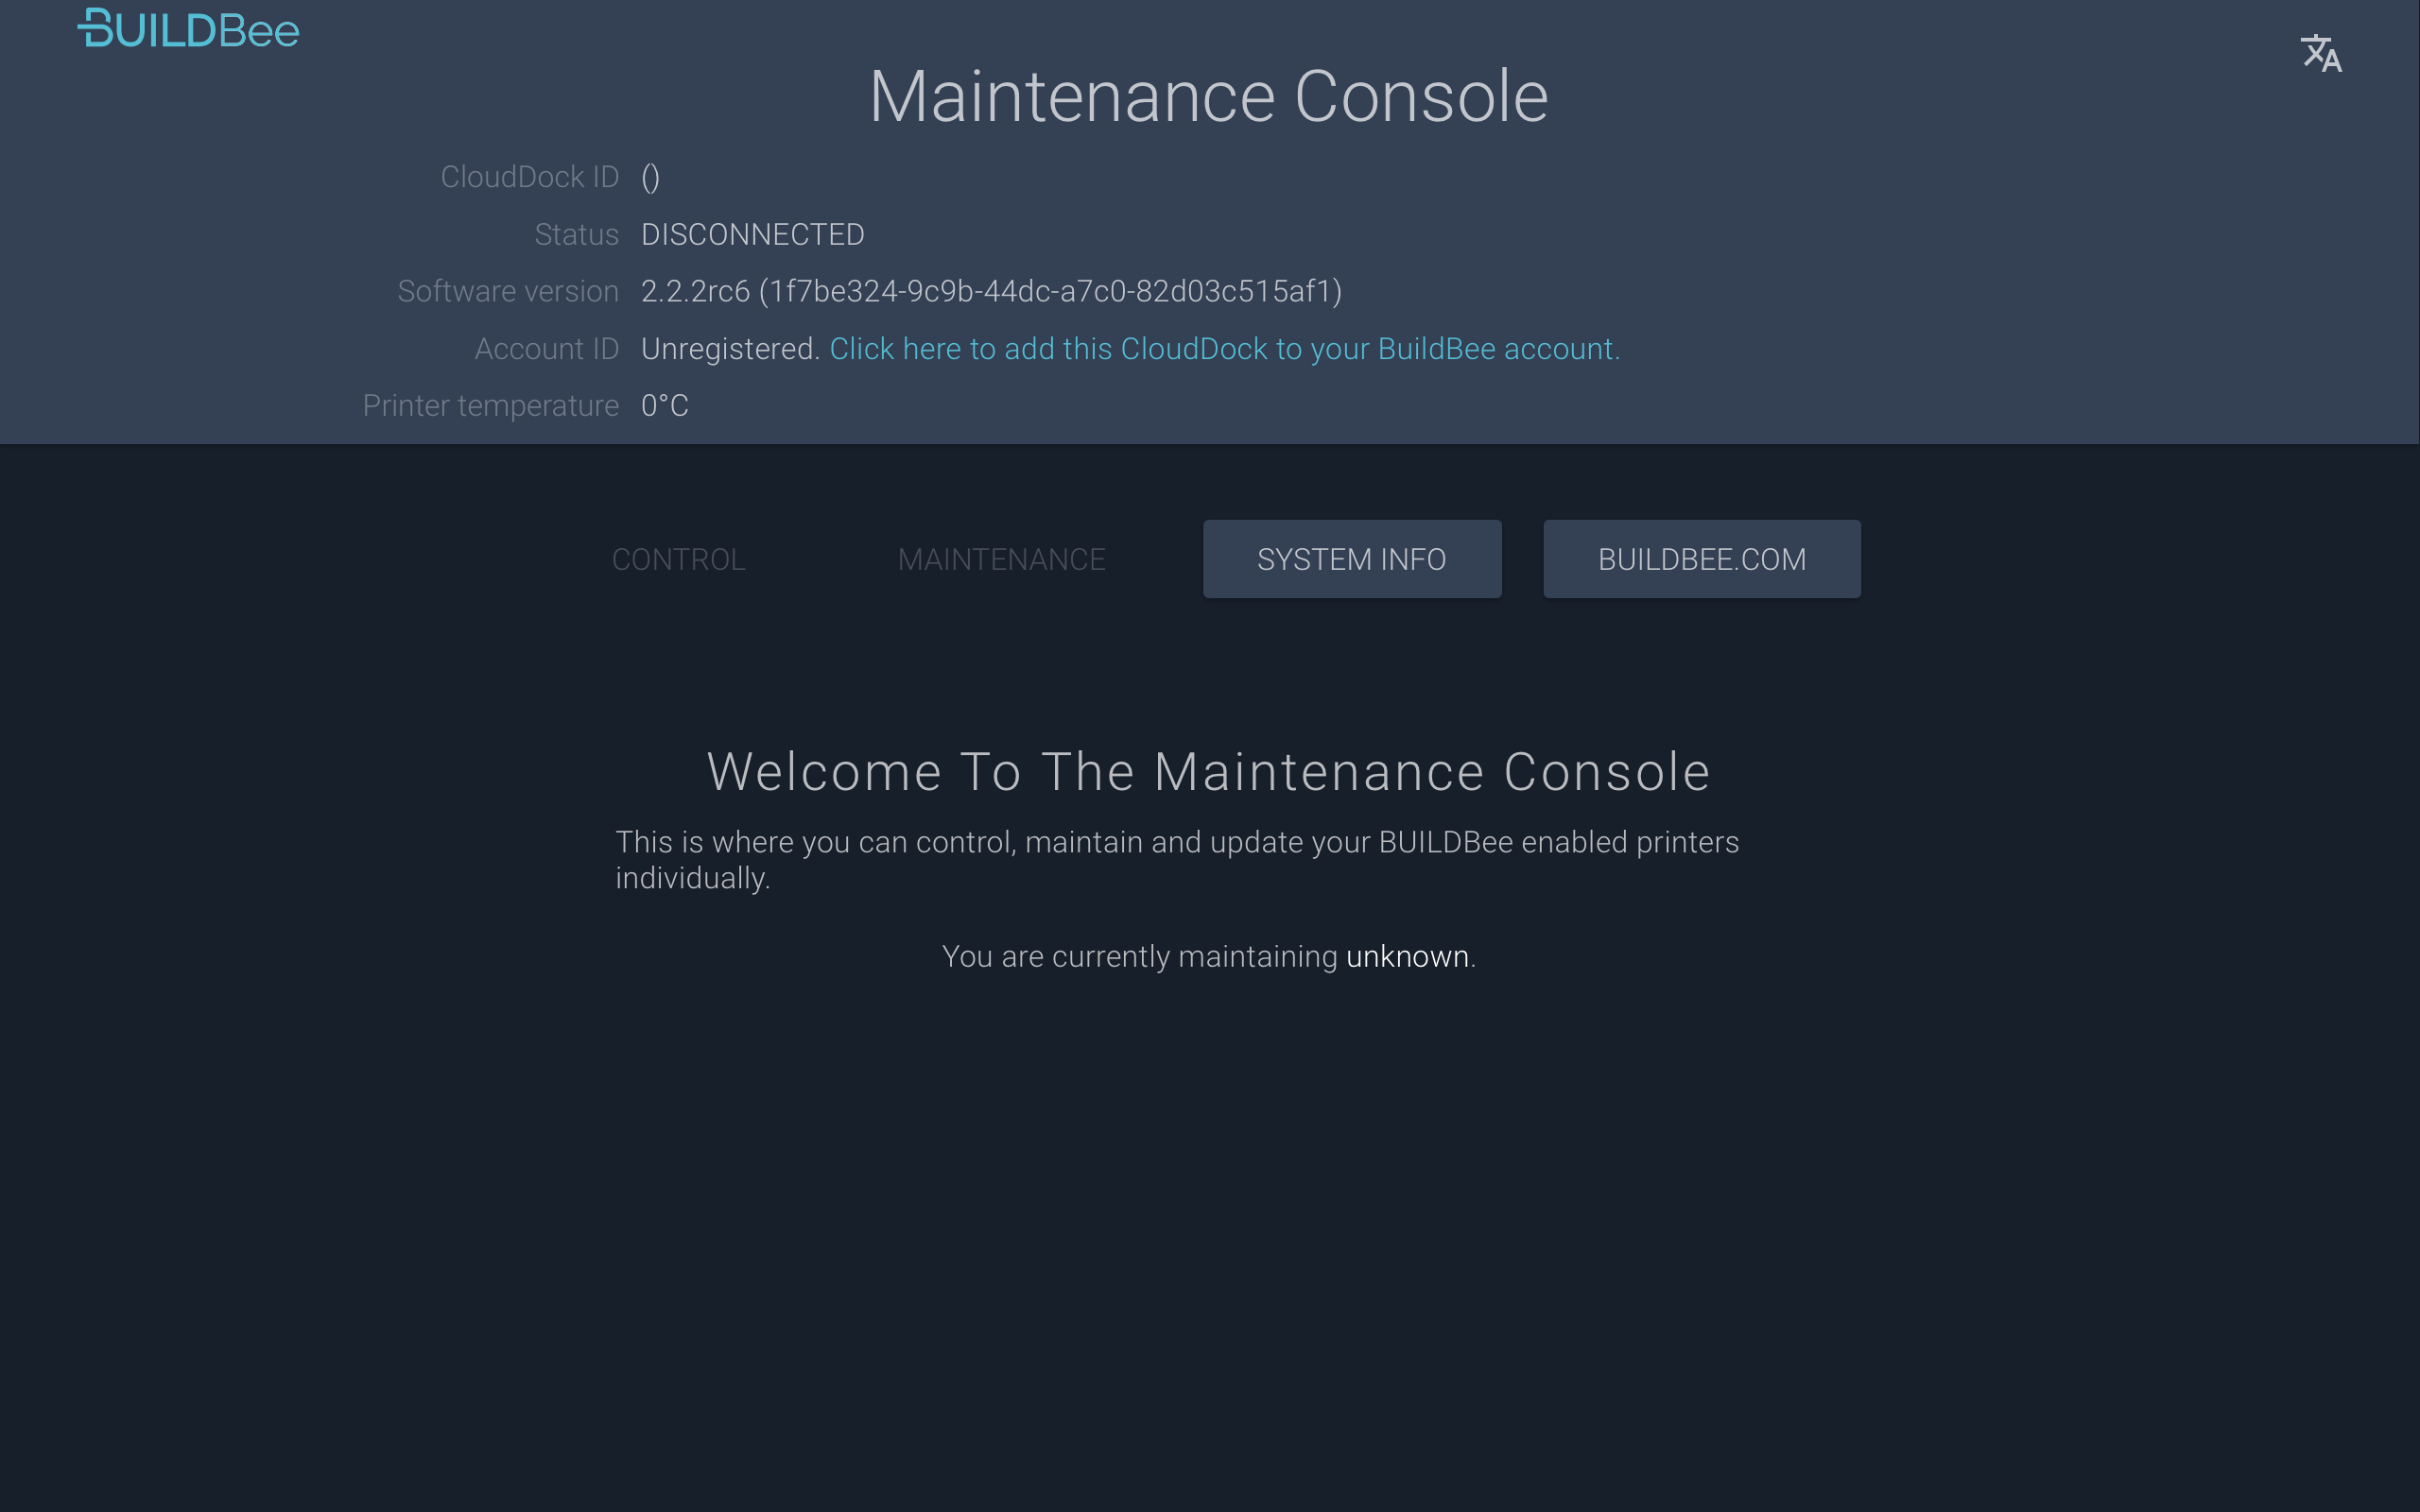This screenshot has width=2420, height=1512.
Task: Select the unknown device name text
Action: [1406, 956]
